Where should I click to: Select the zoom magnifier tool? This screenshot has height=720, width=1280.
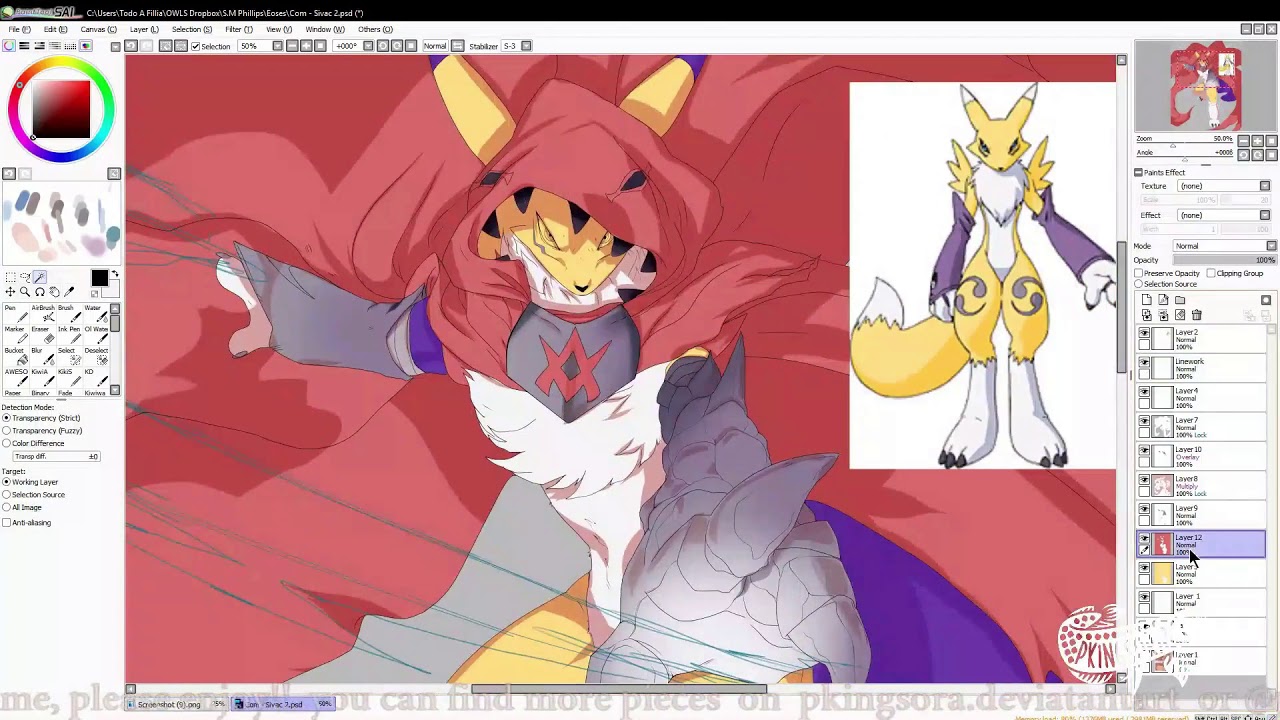25,292
